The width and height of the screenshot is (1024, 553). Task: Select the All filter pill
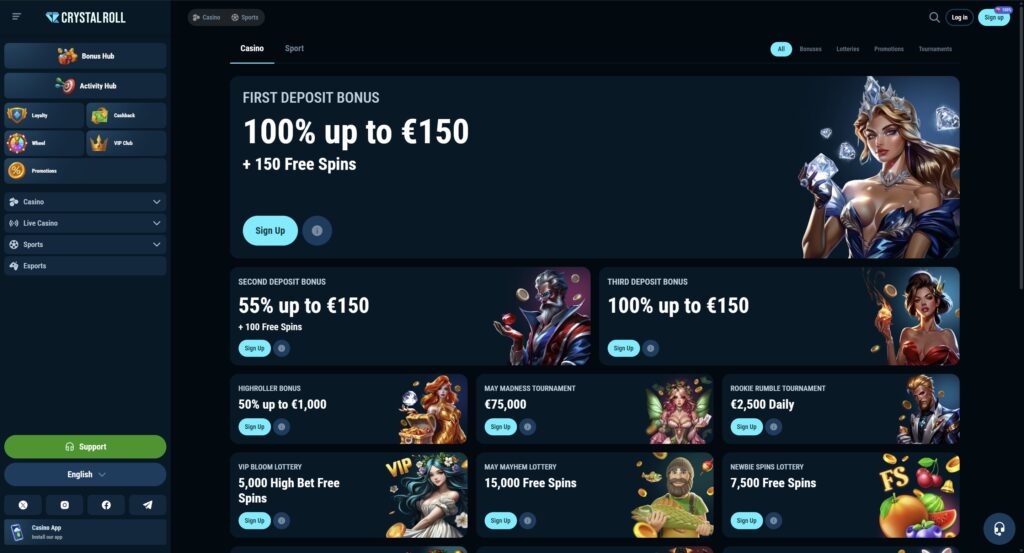[781, 49]
